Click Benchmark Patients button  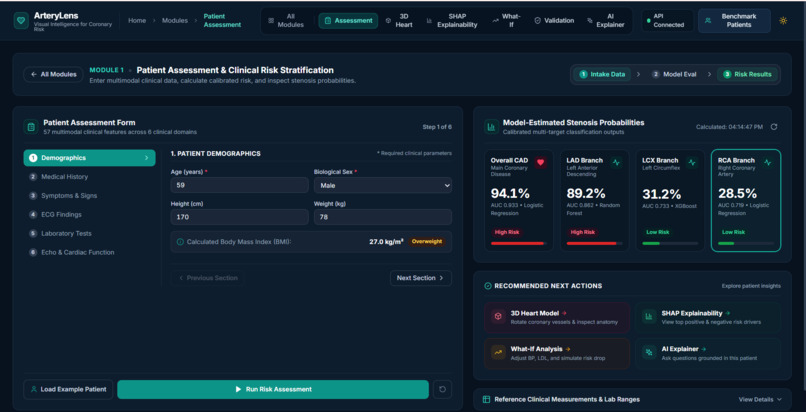pos(734,21)
